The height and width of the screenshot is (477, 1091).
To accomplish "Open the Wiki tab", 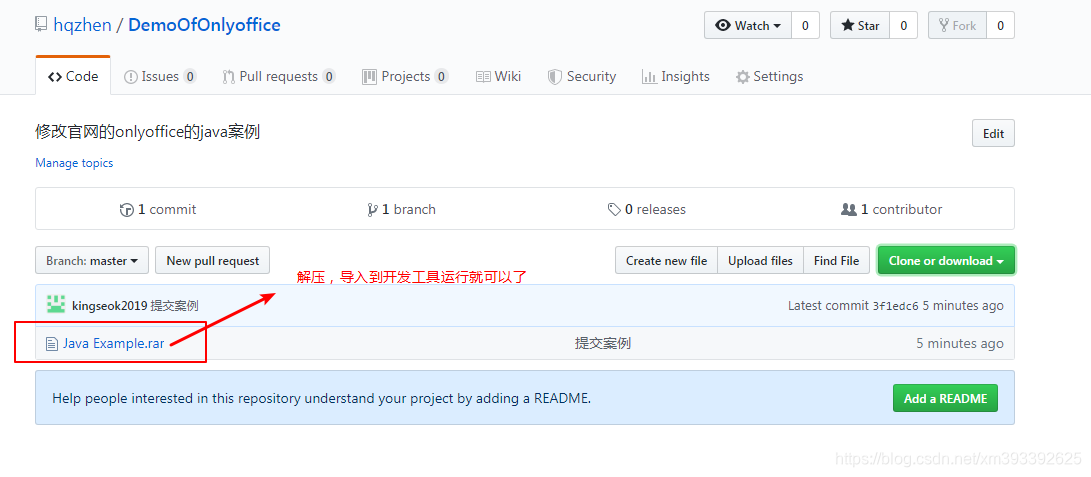I will point(498,76).
